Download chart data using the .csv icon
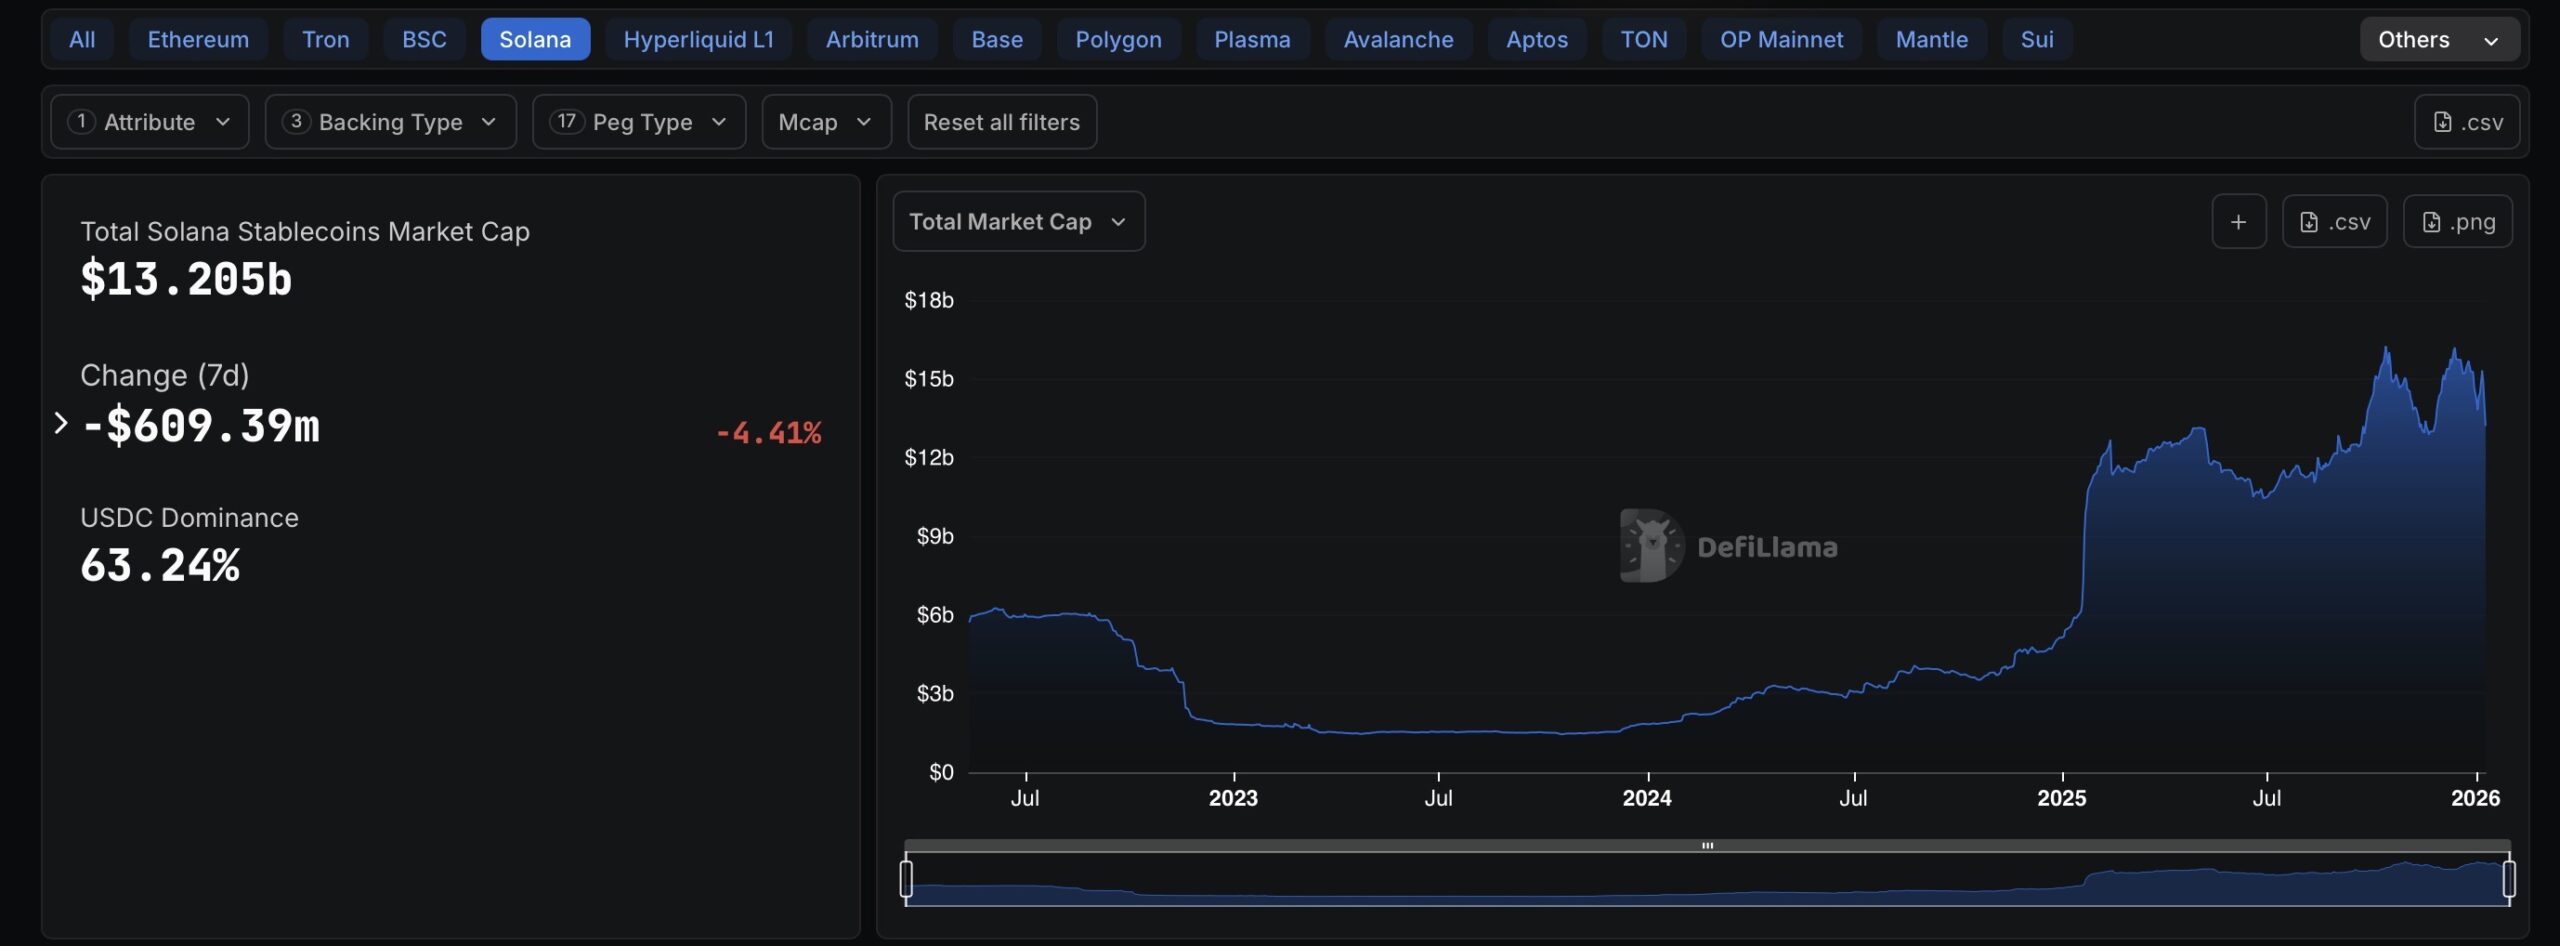Image resolution: width=2560 pixels, height=946 pixels. pos(2335,221)
